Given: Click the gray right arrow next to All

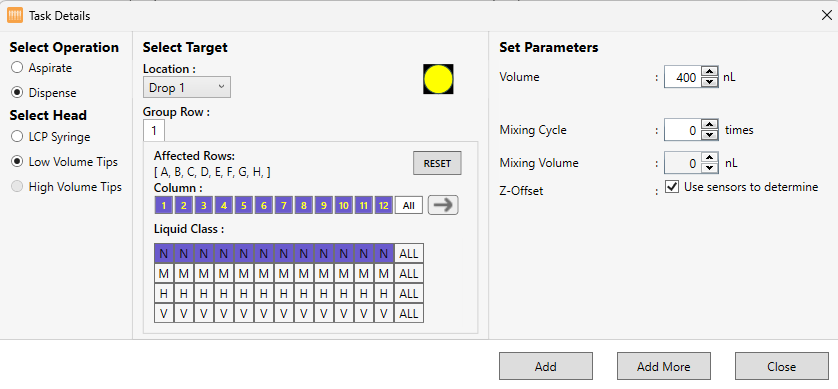Looking at the screenshot, I should pos(443,205).
